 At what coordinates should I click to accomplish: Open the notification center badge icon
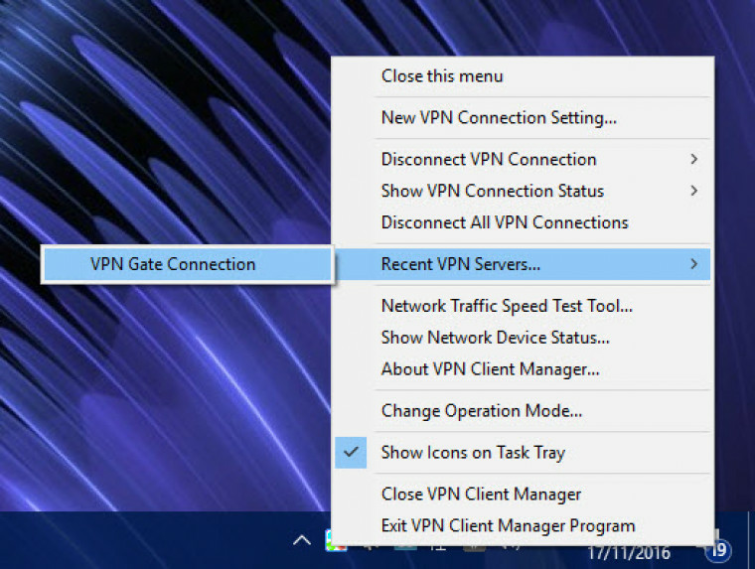click(x=718, y=549)
